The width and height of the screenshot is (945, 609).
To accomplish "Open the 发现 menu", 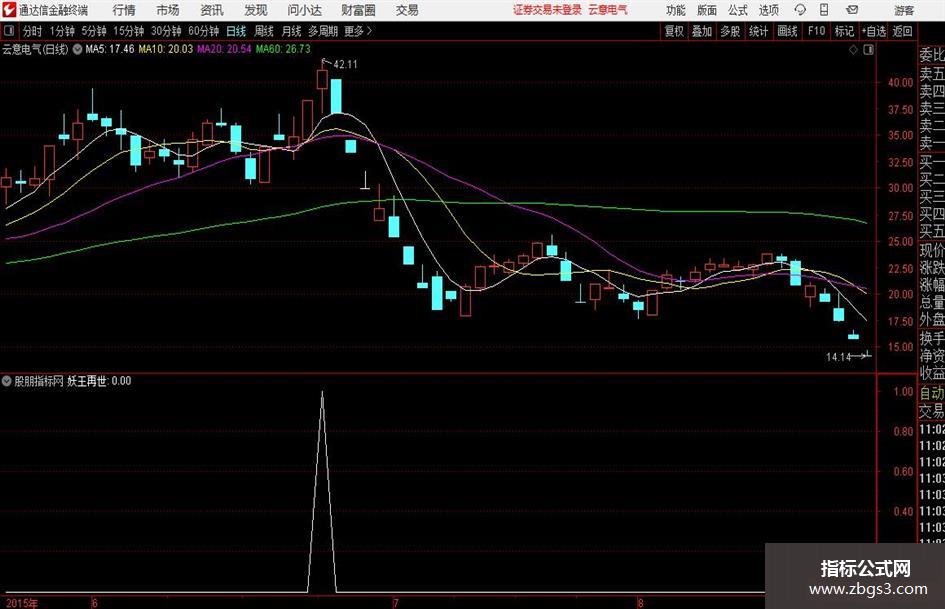I will (256, 10).
